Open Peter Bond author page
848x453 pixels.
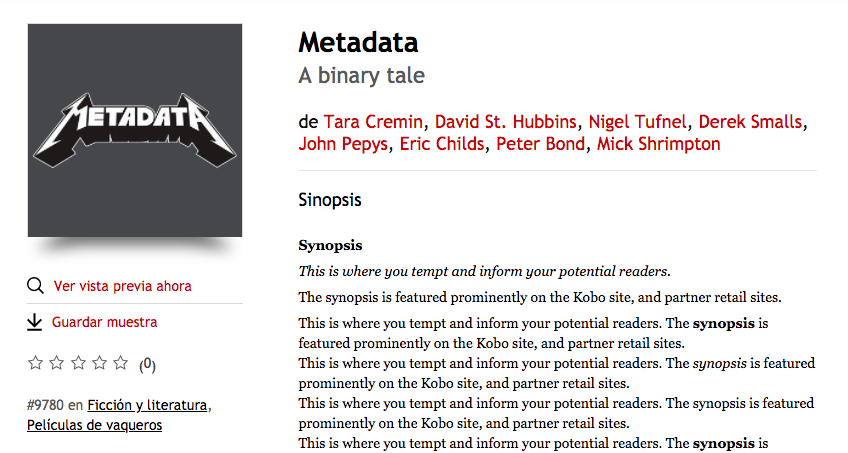[541, 144]
